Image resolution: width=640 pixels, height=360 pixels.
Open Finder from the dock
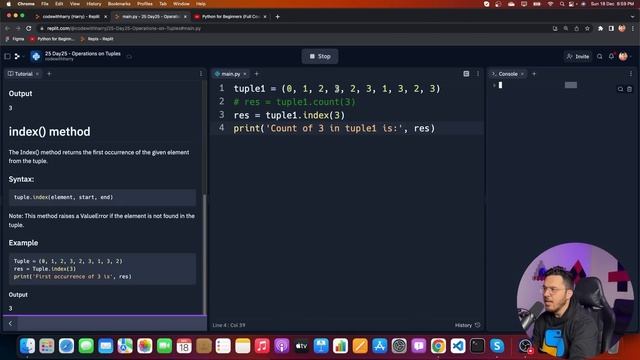coord(27,346)
